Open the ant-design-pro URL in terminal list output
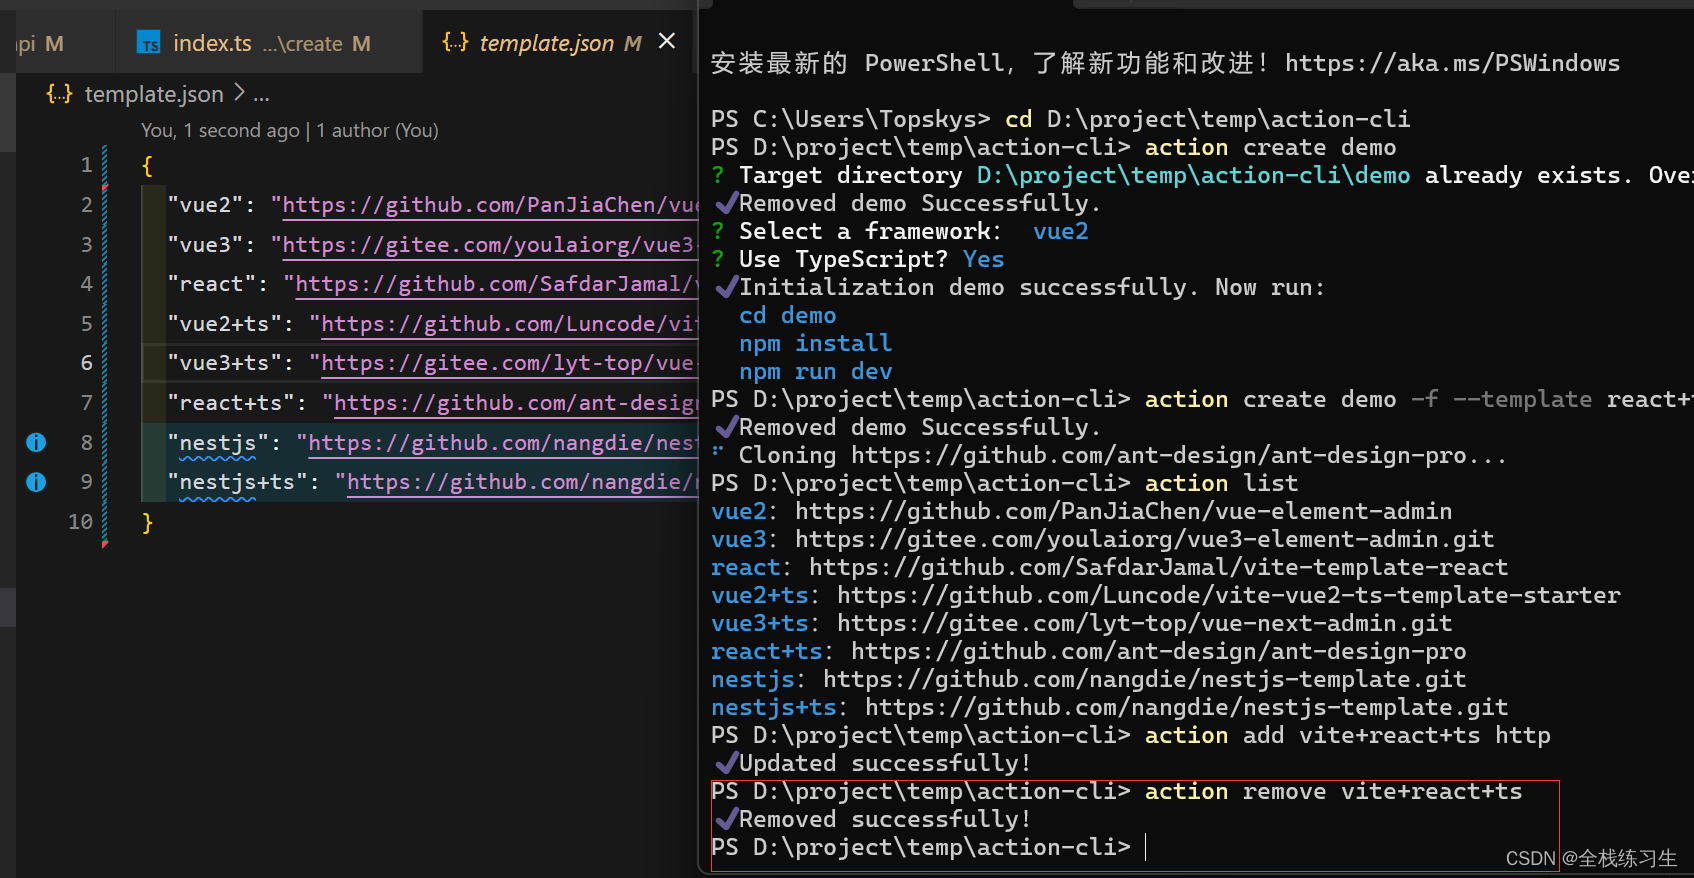The width and height of the screenshot is (1694, 878). (1158, 651)
